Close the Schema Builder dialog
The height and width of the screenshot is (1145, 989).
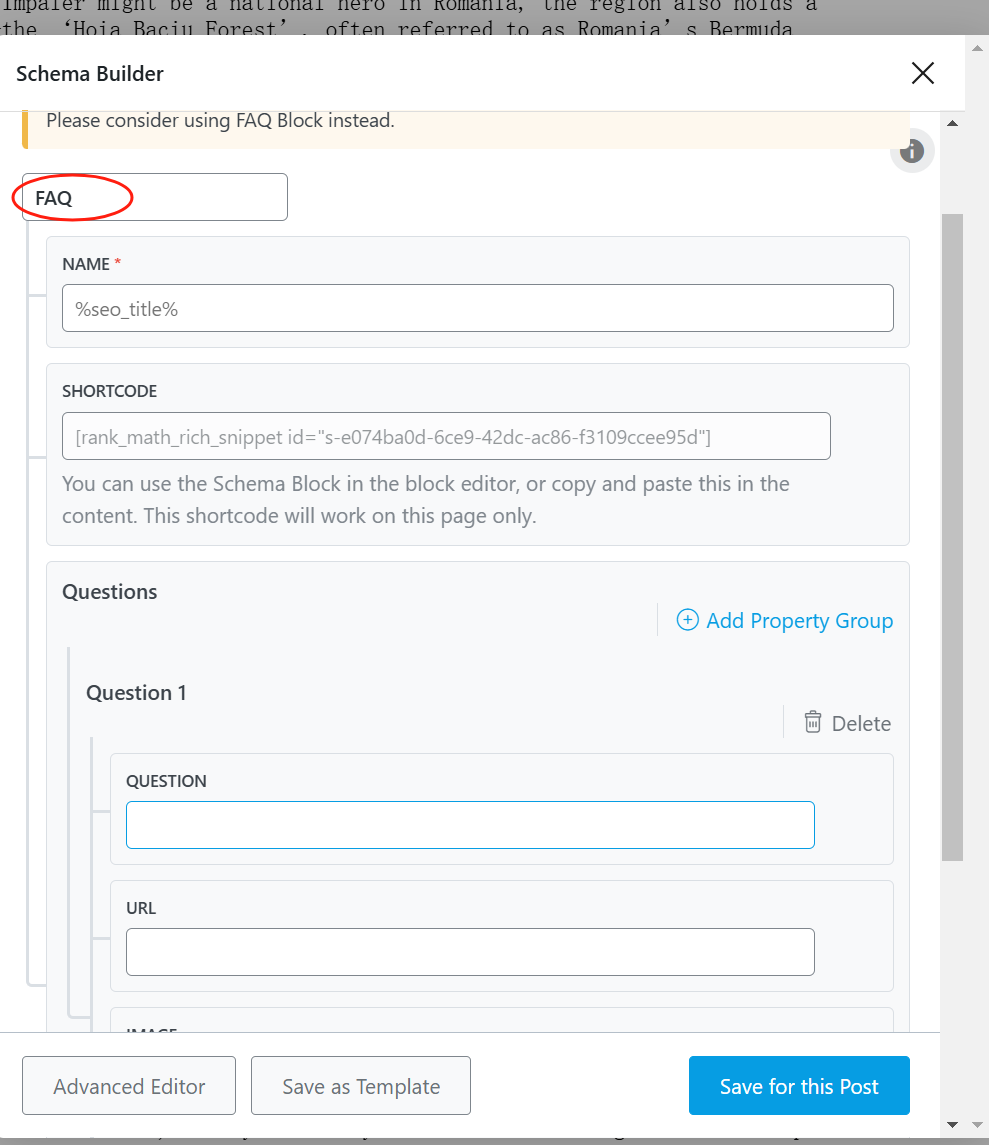pos(922,72)
